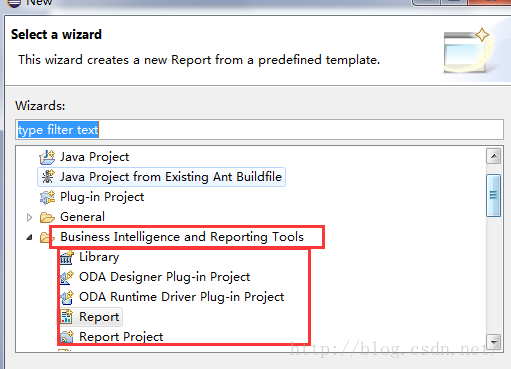Click the General folder icon

pyautogui.click(x=47, y=217)
